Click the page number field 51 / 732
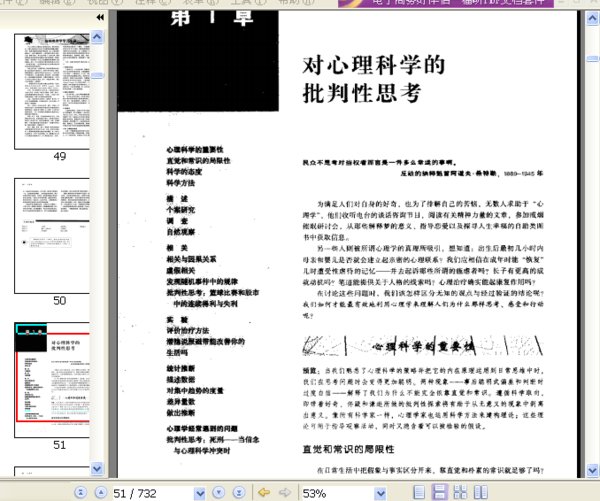This screenshot has width=600, height=501. (153, 493)
